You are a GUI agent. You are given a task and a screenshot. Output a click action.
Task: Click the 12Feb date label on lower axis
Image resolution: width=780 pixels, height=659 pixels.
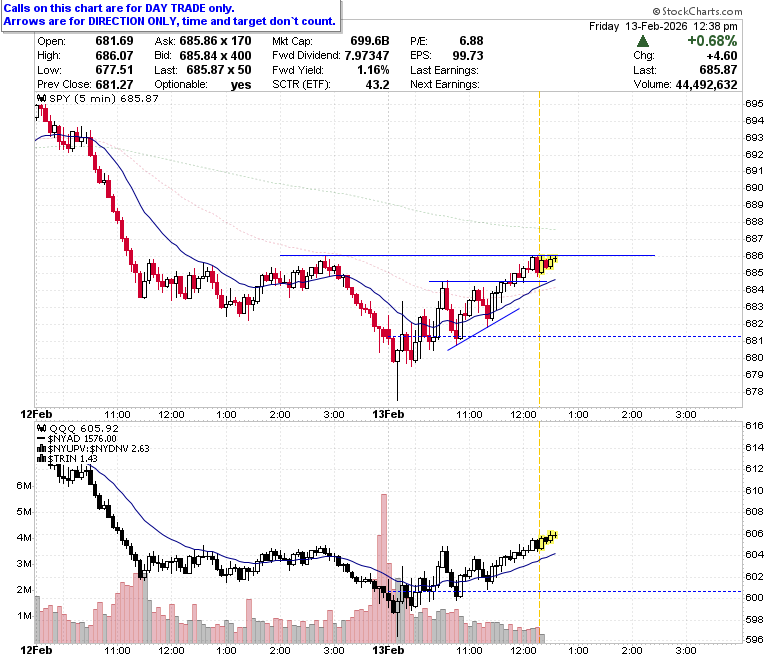coord(36,650)
